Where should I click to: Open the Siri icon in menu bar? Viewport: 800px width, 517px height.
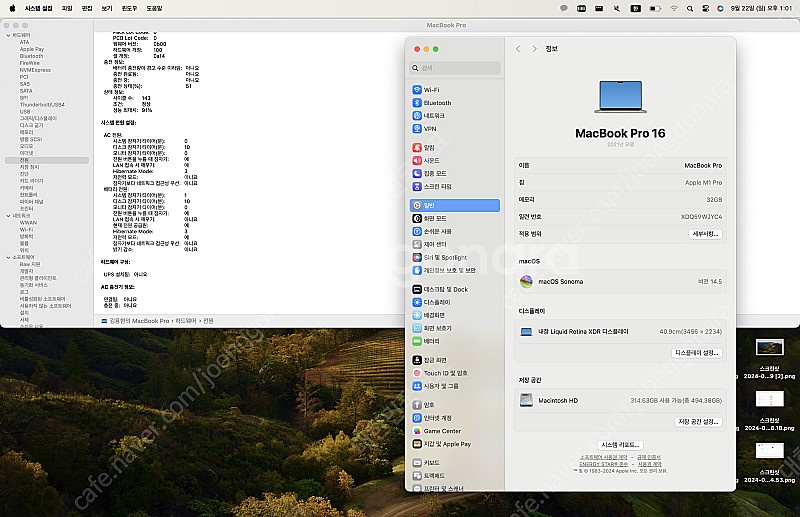tap(720, 8)
